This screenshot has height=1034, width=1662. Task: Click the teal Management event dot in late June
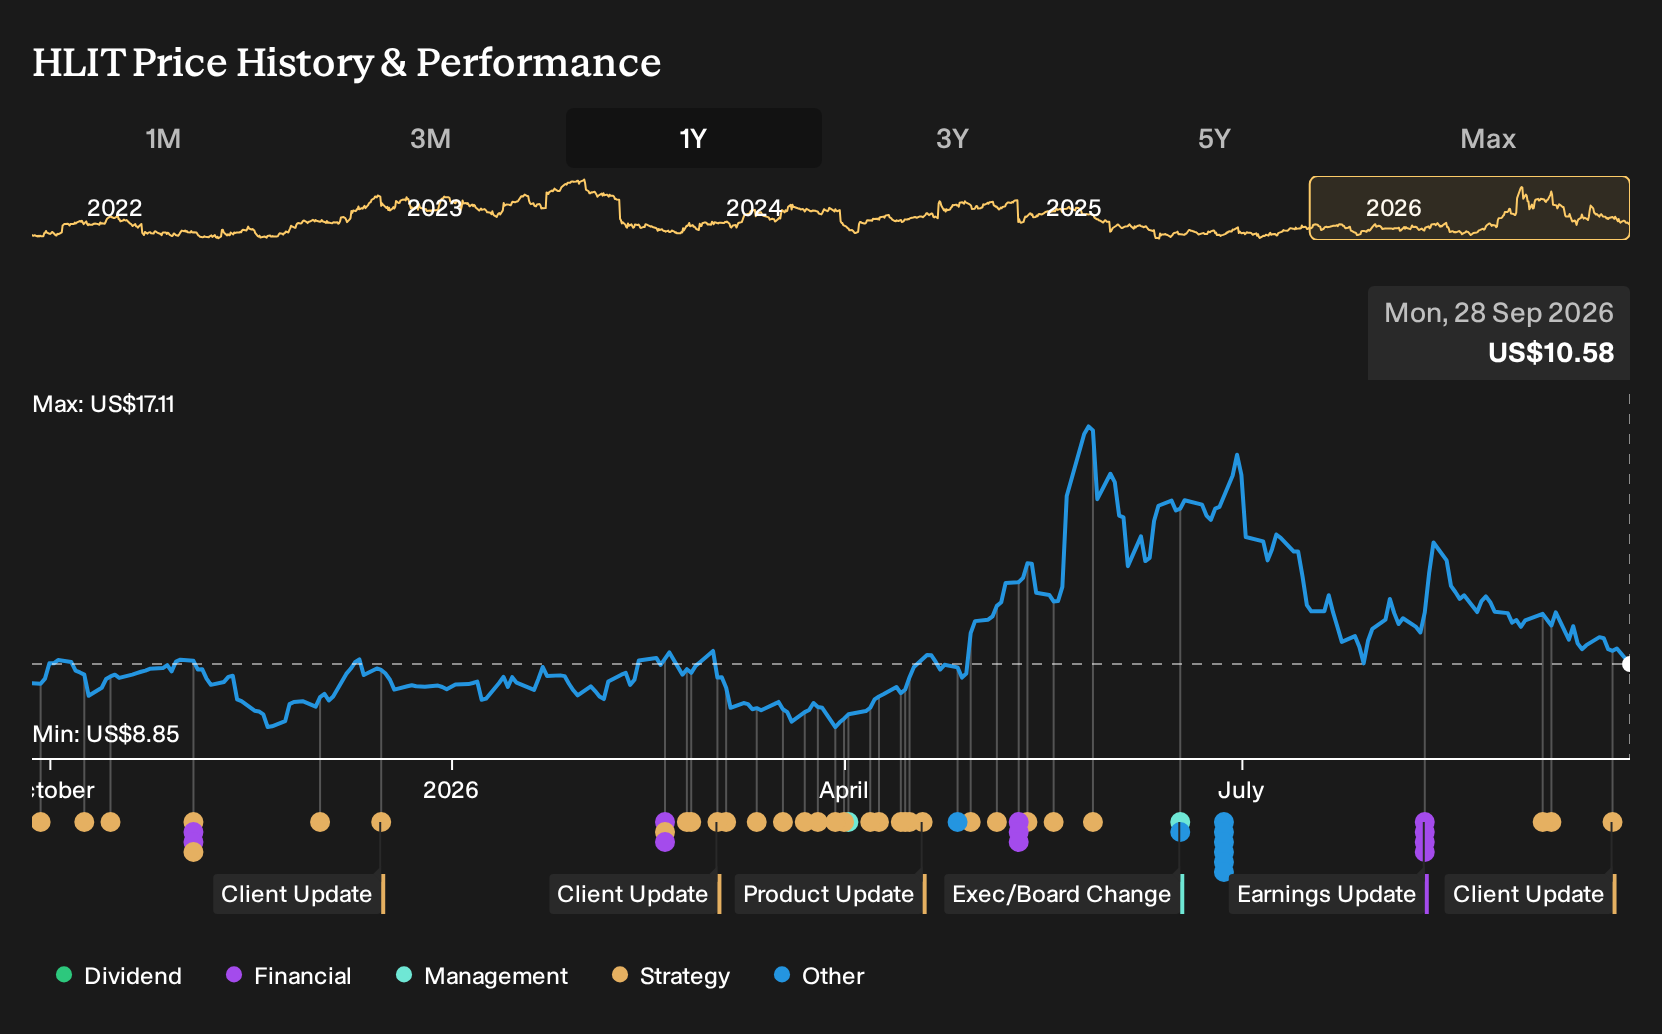(1180, 822)
